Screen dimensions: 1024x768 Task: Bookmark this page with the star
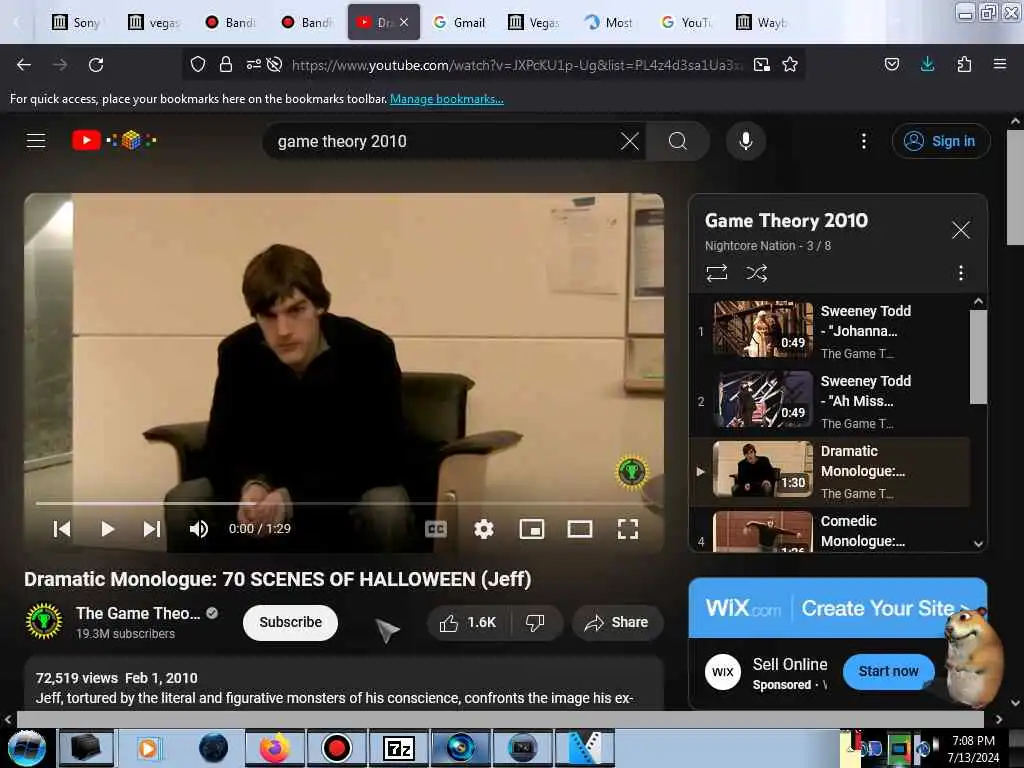tap(790, 64)
